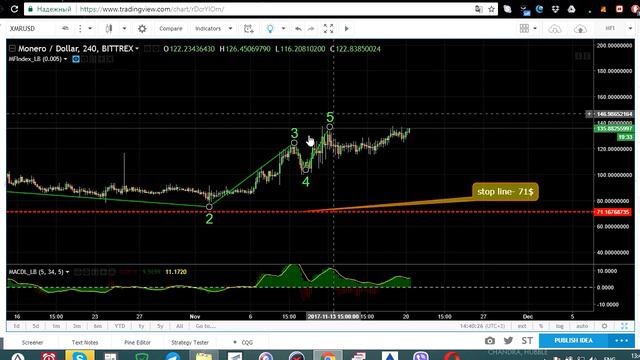Toggle MFIndex_LB indicator visibility eye
The image size is (640, 360).
point(76,59)
